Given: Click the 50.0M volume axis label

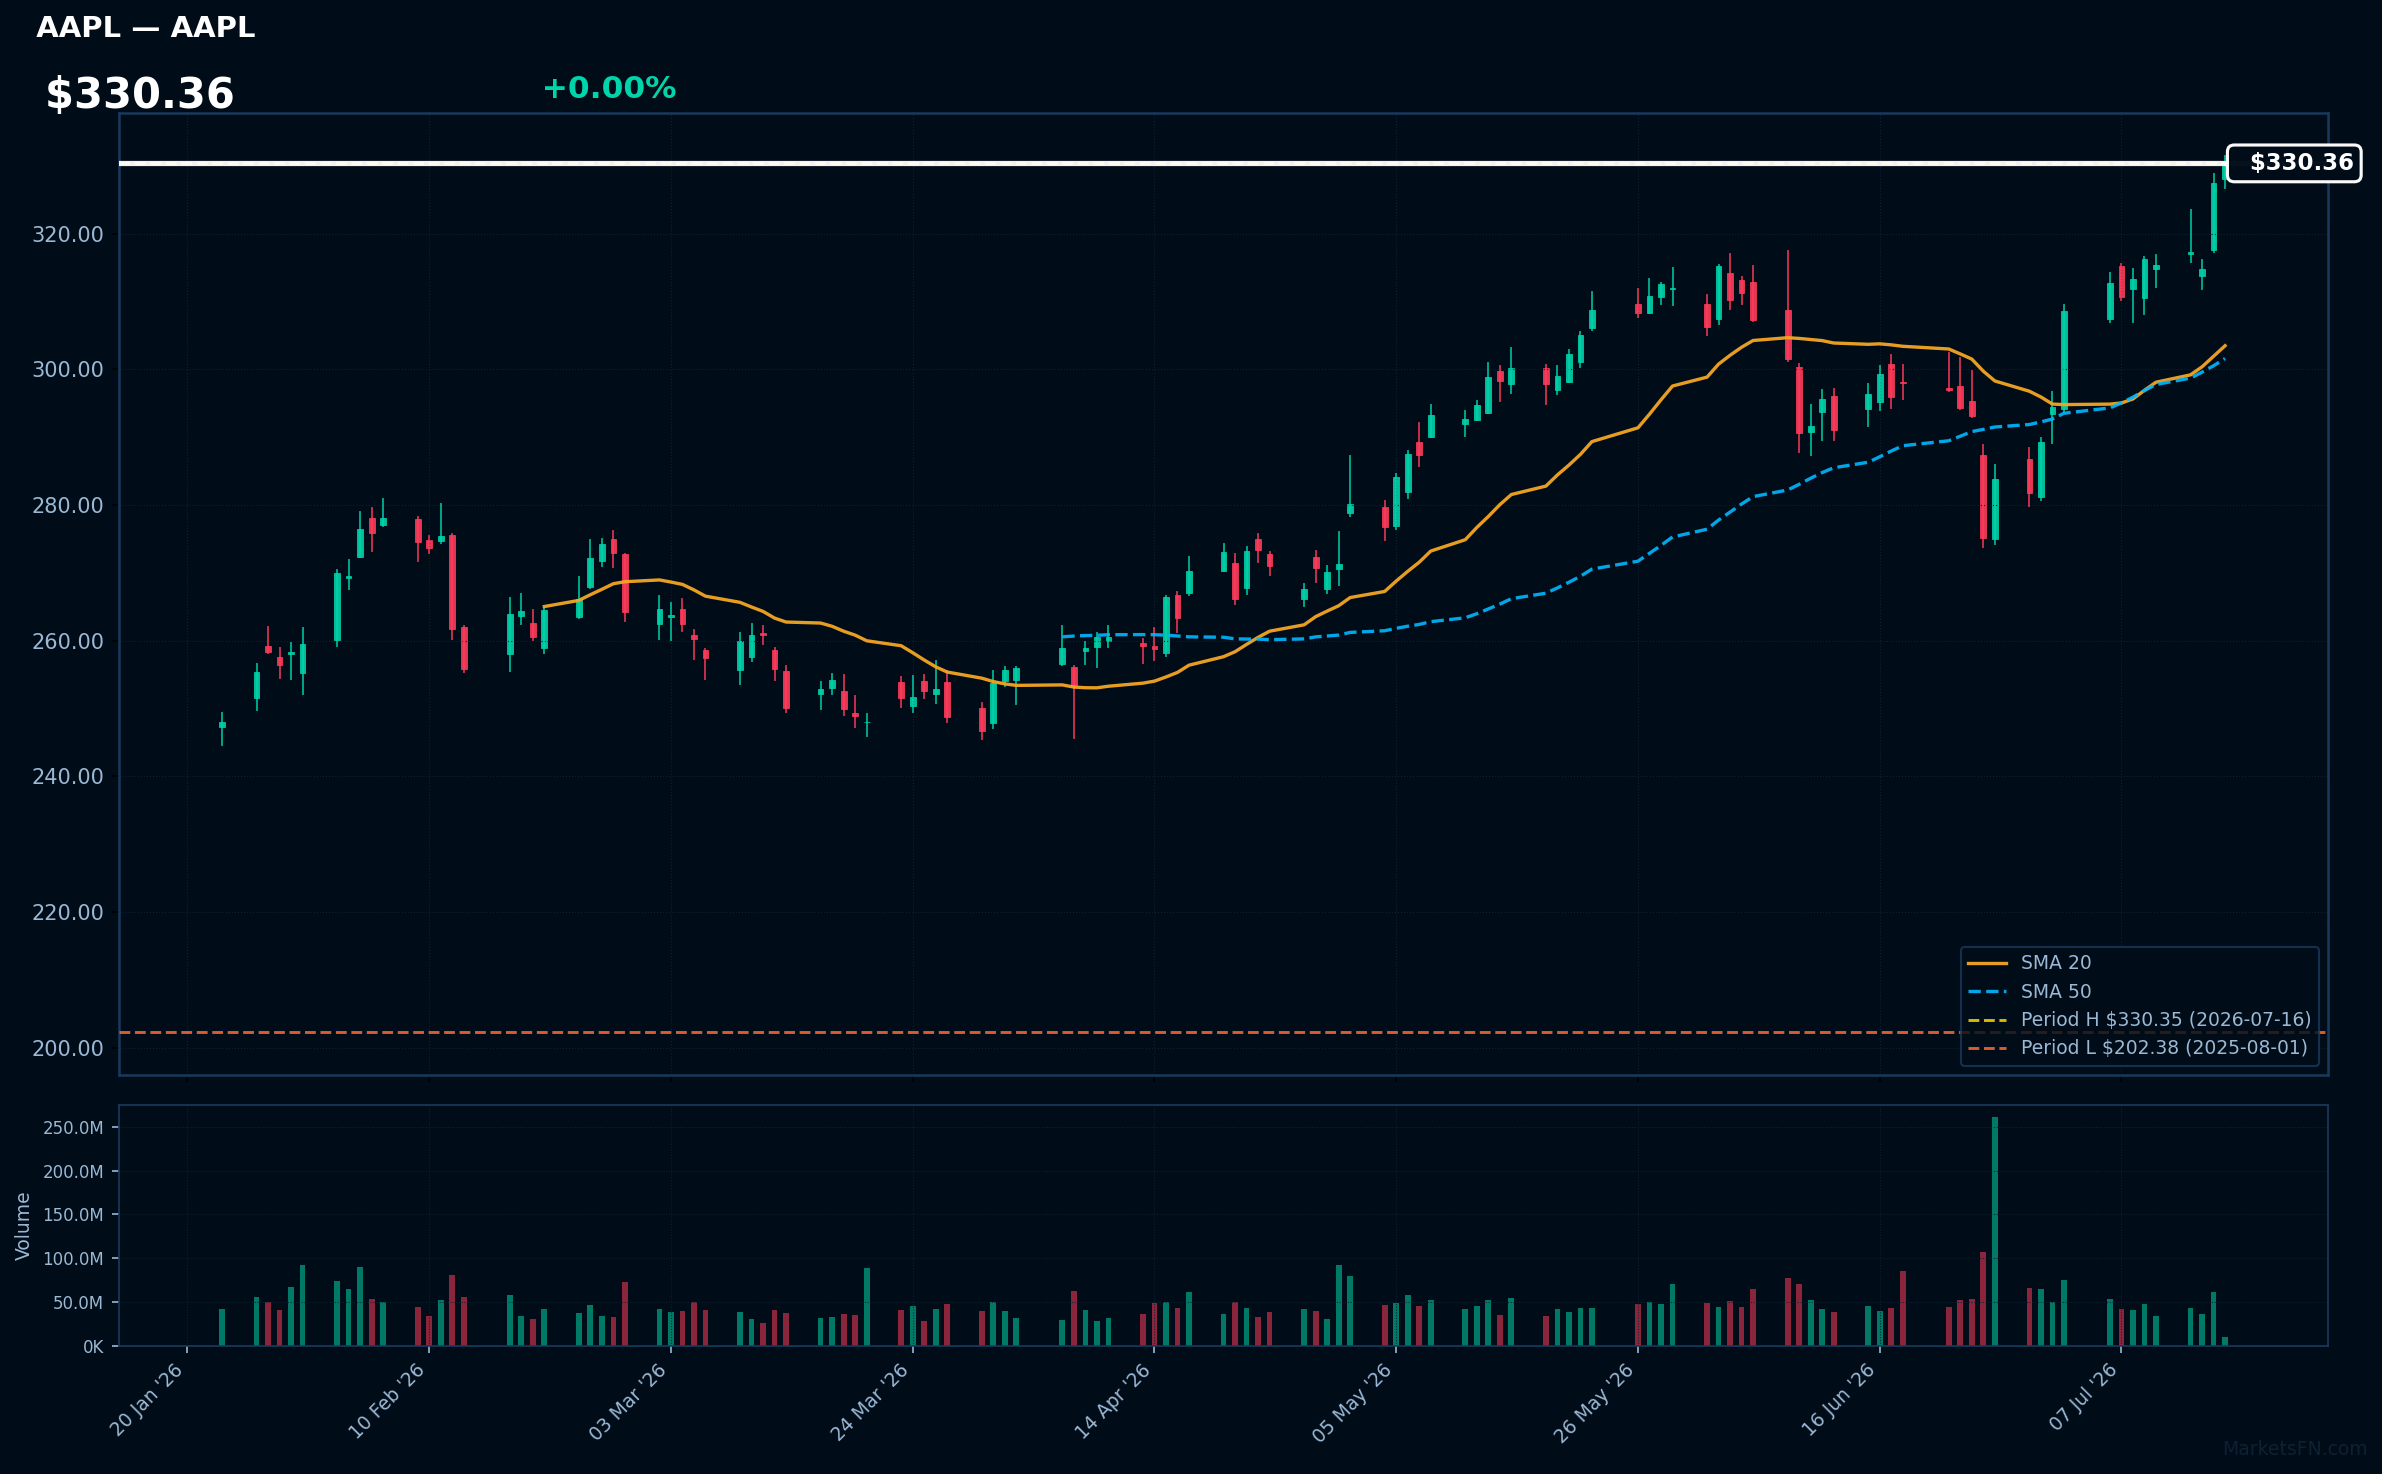Looking at the screenshot, I should [x=78, y=1303].
